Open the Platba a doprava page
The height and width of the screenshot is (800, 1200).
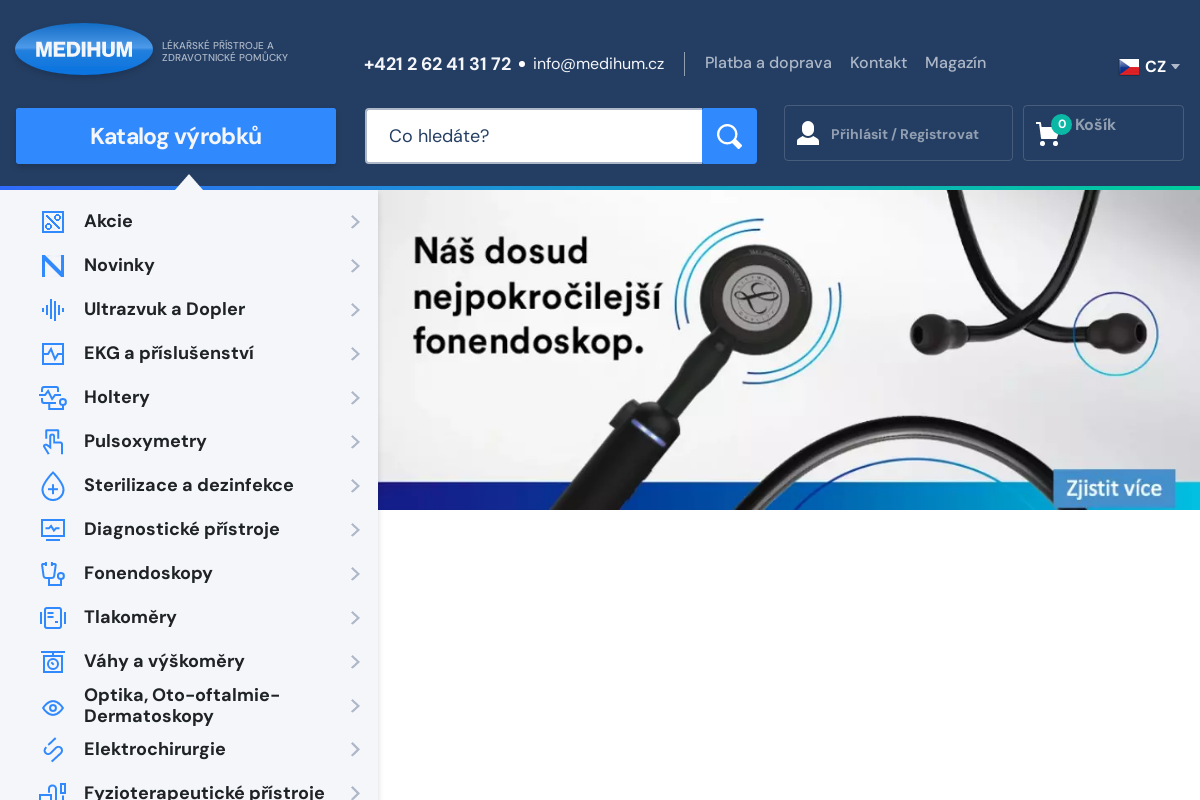pos(768,62)
